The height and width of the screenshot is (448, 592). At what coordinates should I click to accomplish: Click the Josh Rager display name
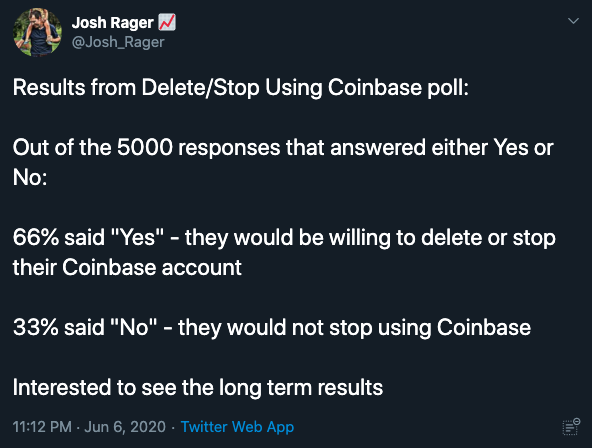(113, 23)
